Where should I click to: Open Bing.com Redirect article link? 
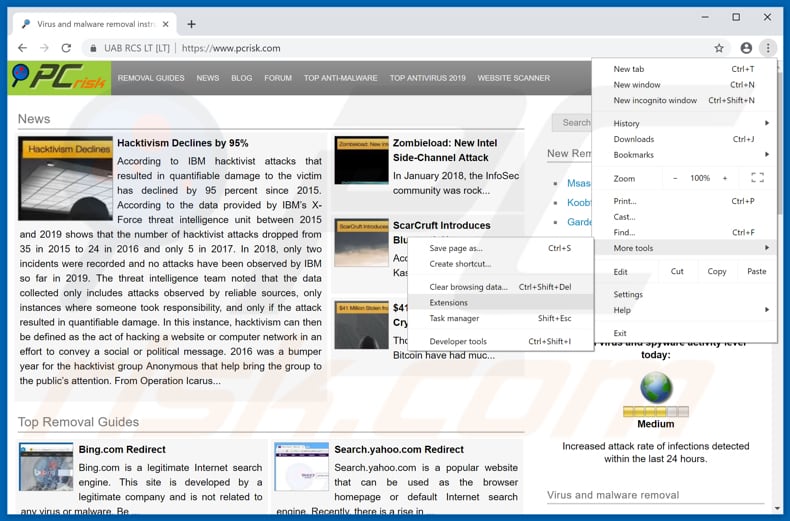[x=122, y=450]
